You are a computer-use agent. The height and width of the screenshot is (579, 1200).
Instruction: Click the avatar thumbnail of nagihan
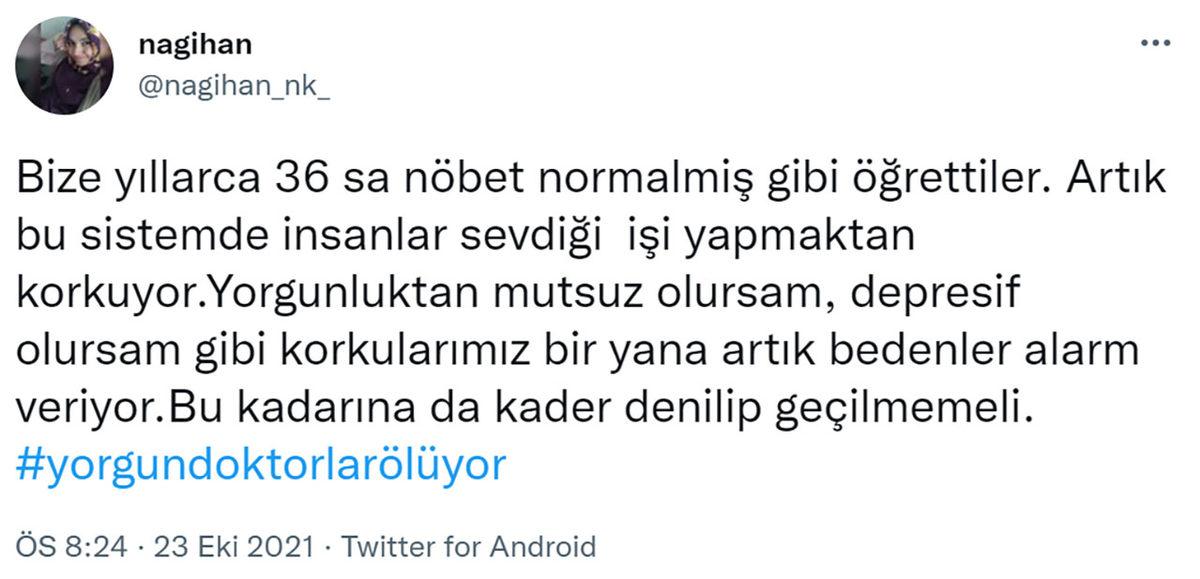point(66,64)
